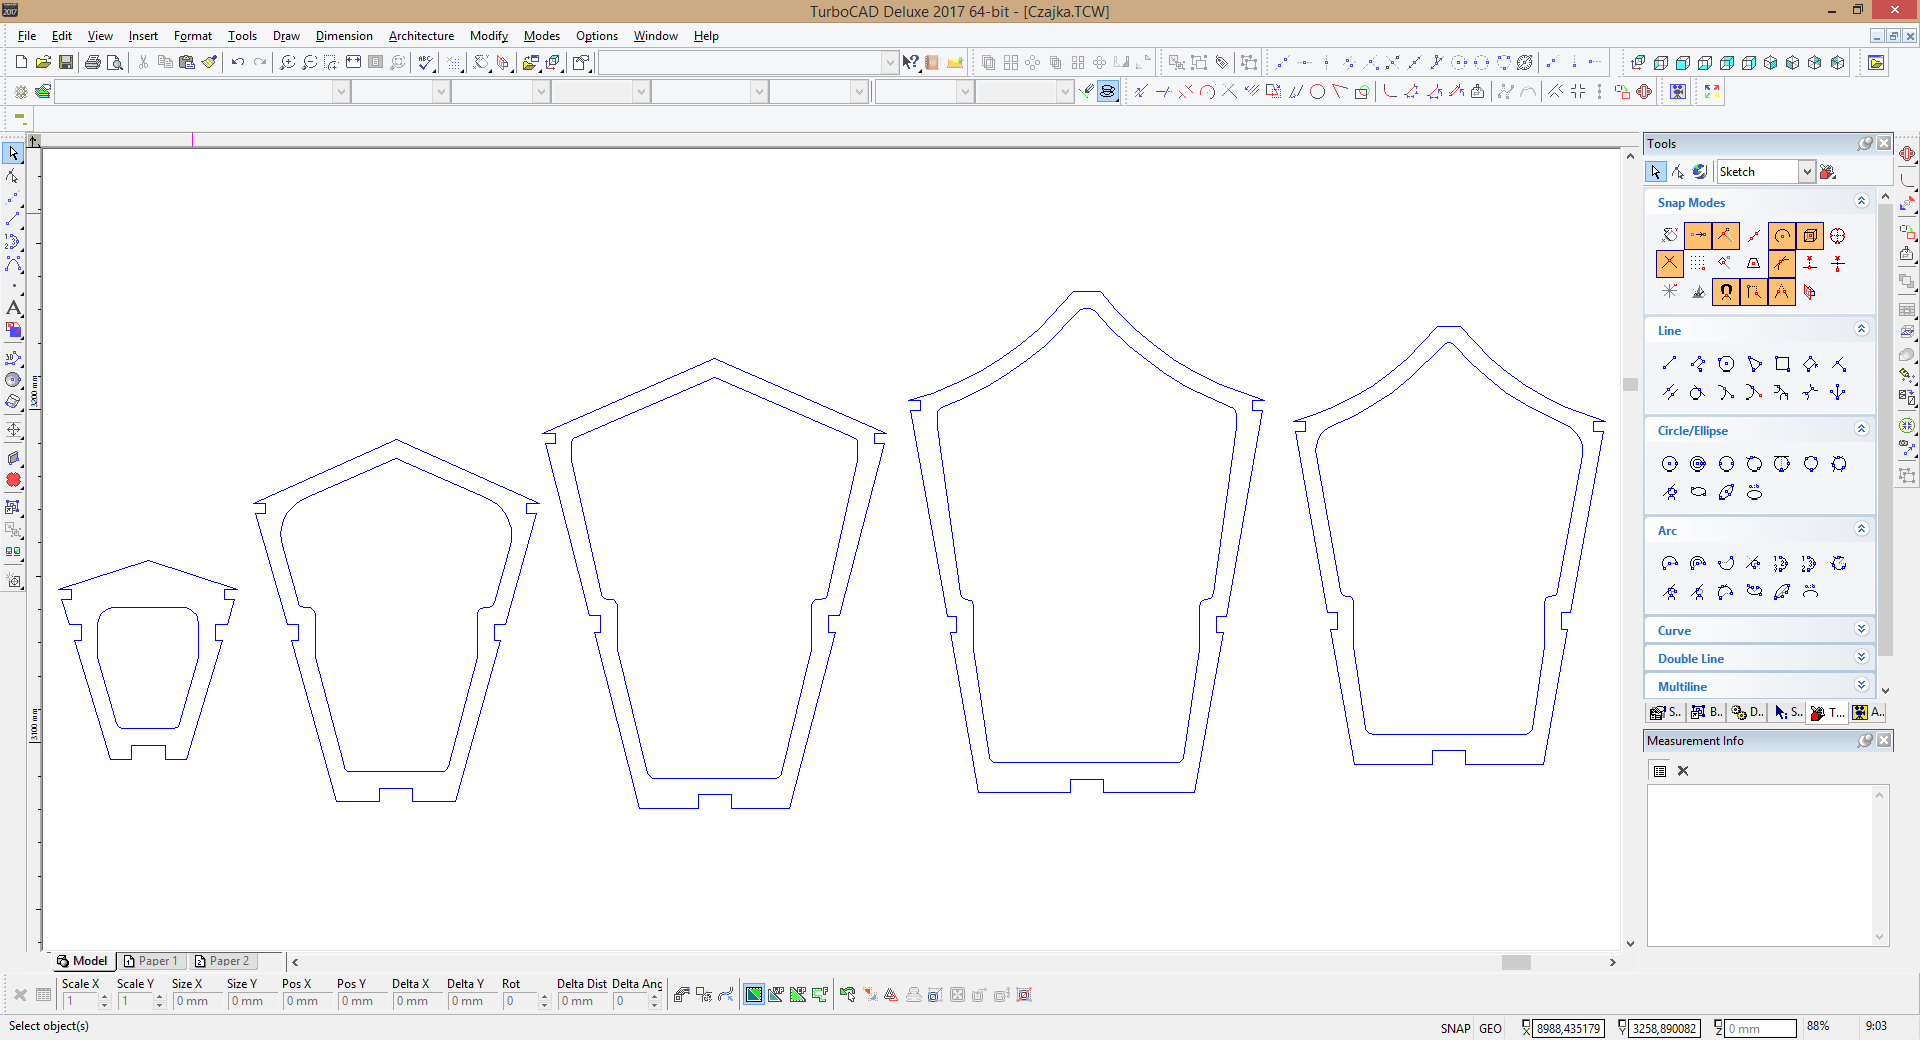
Task: Switch to the Paper 2 tab
Action: tap(222, 961)
